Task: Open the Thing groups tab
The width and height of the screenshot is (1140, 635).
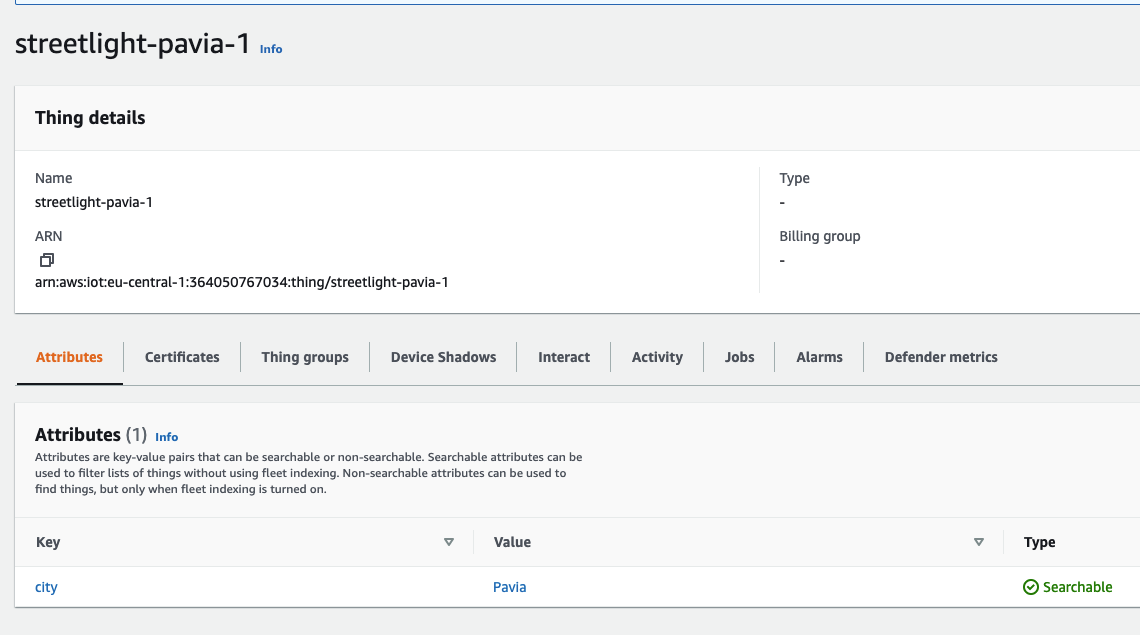Action: [305, 357]
